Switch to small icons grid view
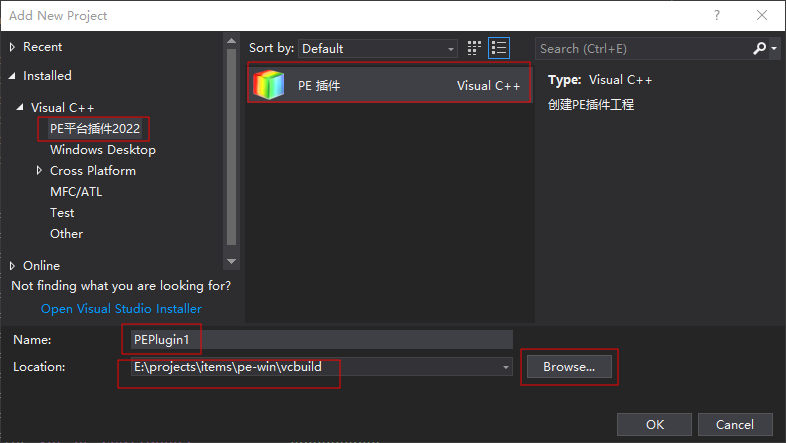 click(474, 48)
